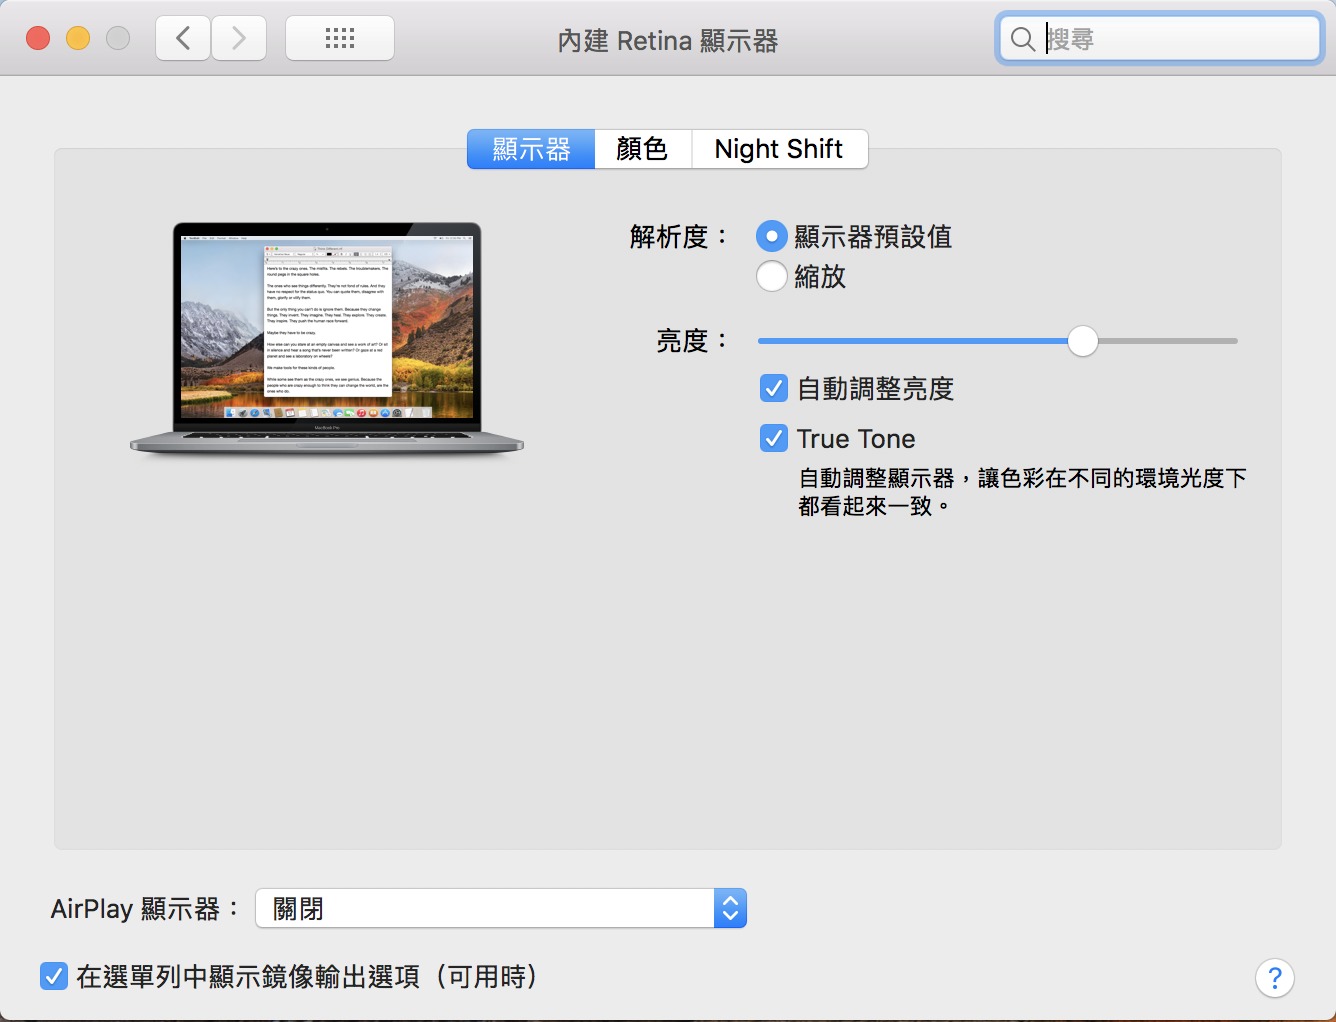Click the 亮度 brightness slider knob

1082,341
